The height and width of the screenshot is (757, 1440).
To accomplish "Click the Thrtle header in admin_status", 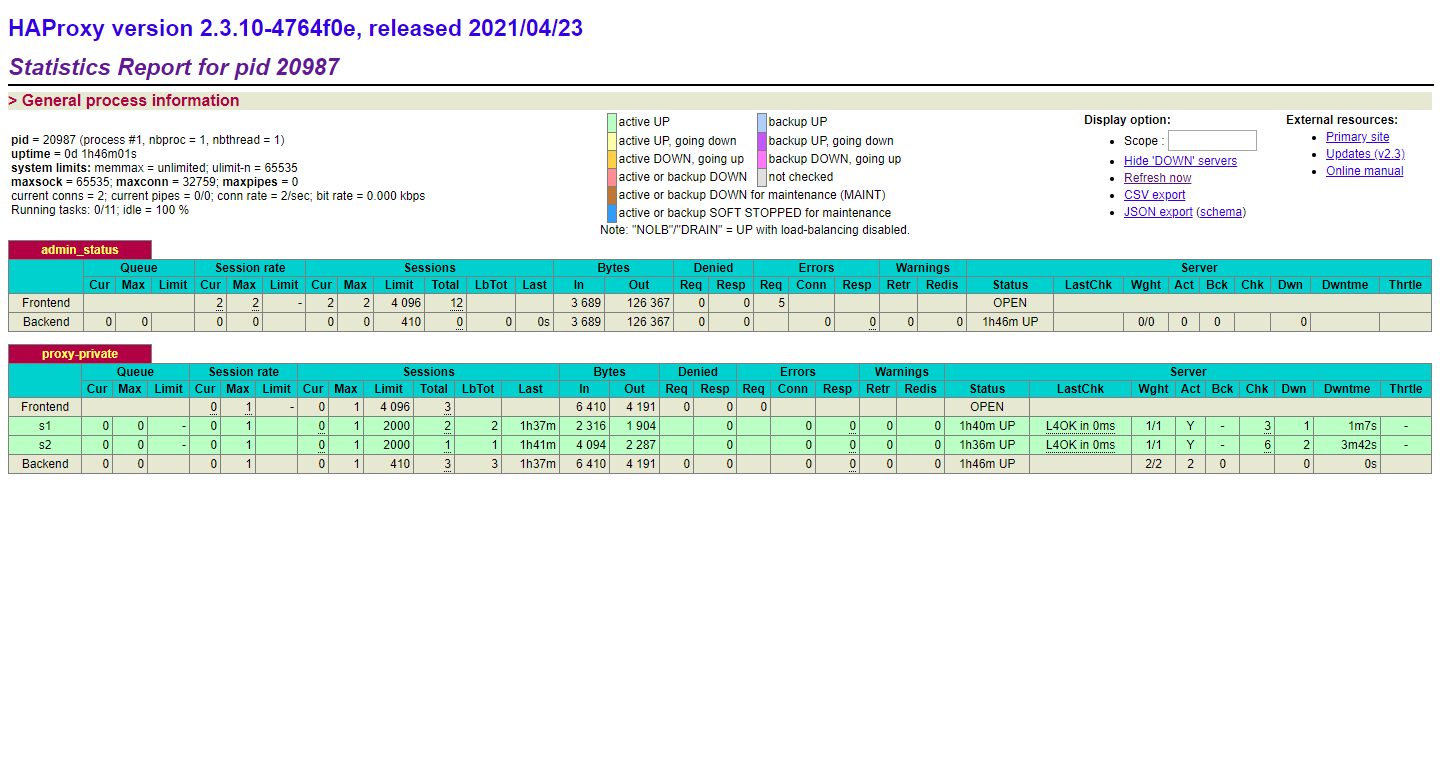I will (x=1405, y=285).
